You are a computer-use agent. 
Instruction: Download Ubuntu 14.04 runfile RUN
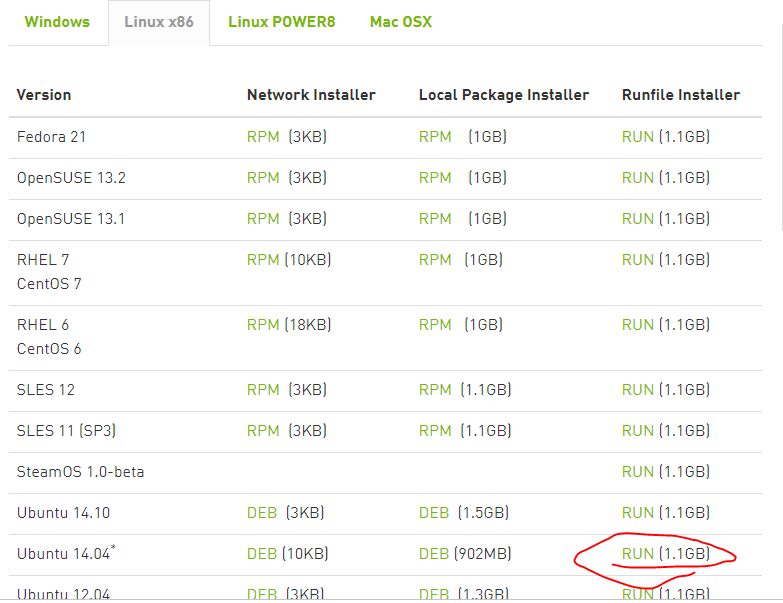tap(638, 554)
